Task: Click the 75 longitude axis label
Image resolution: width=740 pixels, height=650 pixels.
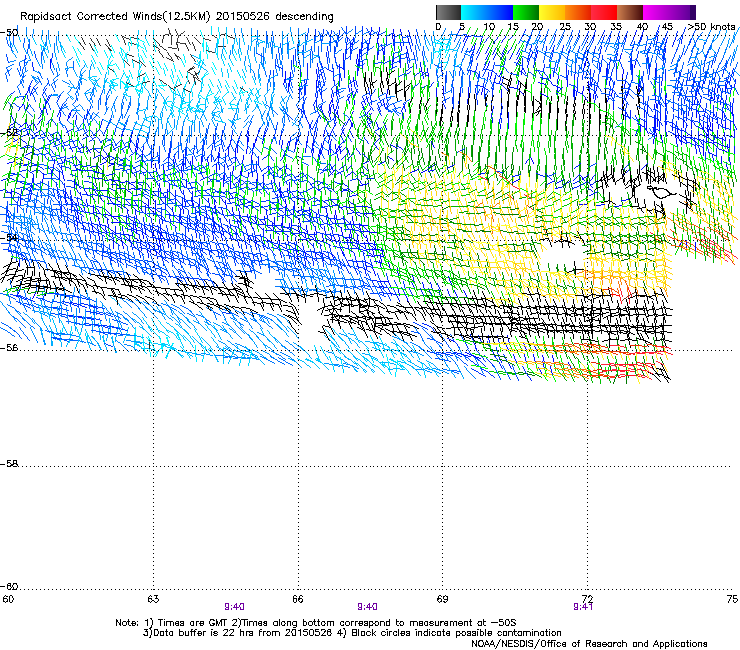Action: 732,599
